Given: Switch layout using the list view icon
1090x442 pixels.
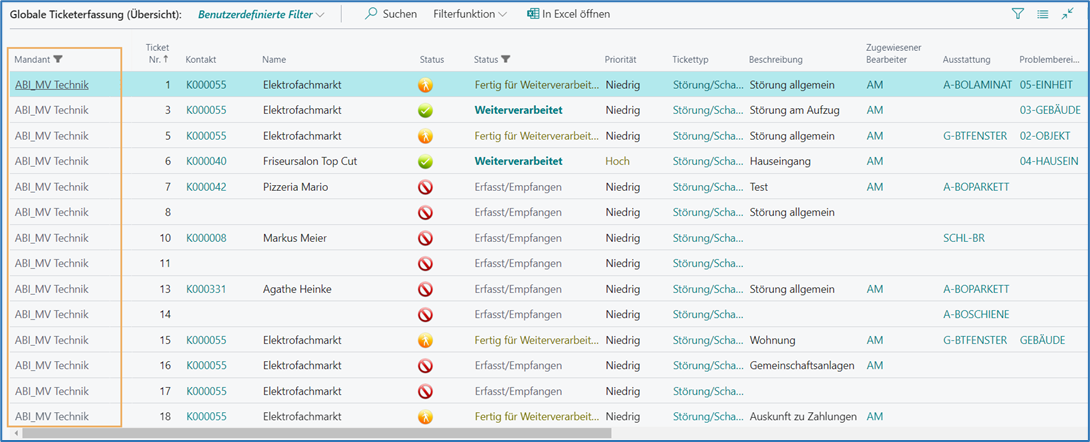Looking at the screenshot, I should (x=1043, y=14).
